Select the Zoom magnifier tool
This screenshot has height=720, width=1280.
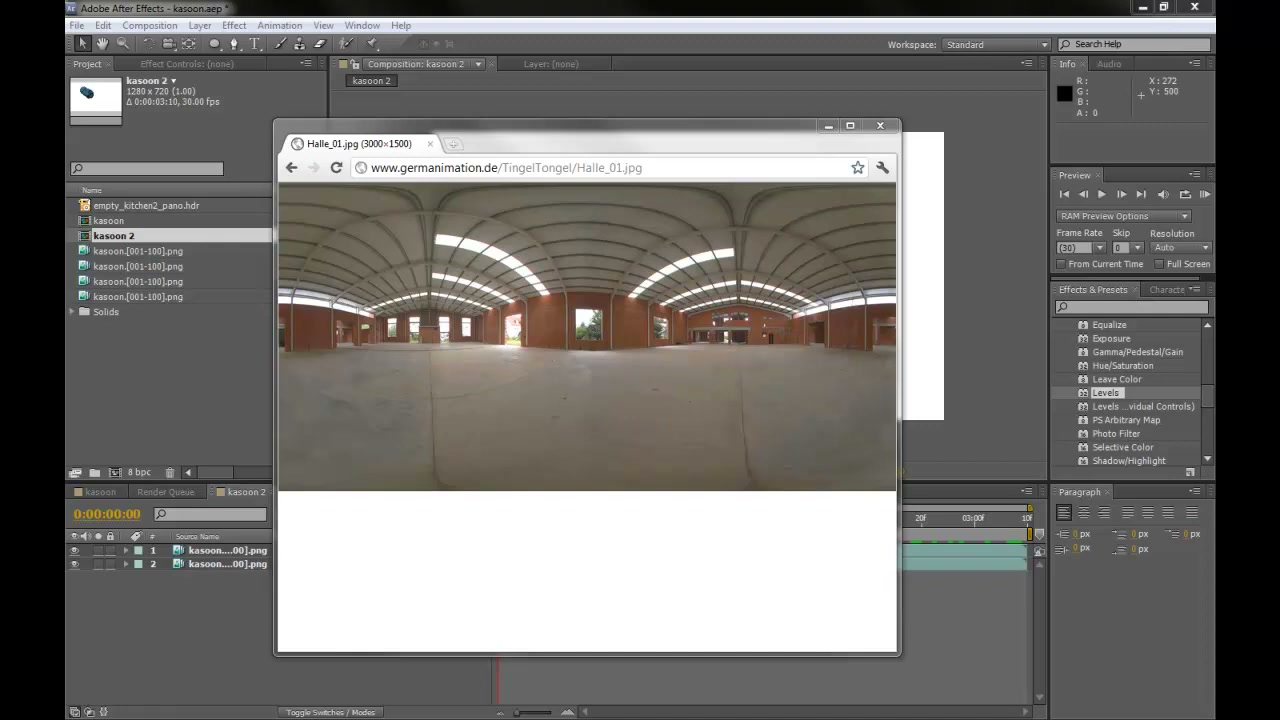pyautogui.click(x=123, y=44)
